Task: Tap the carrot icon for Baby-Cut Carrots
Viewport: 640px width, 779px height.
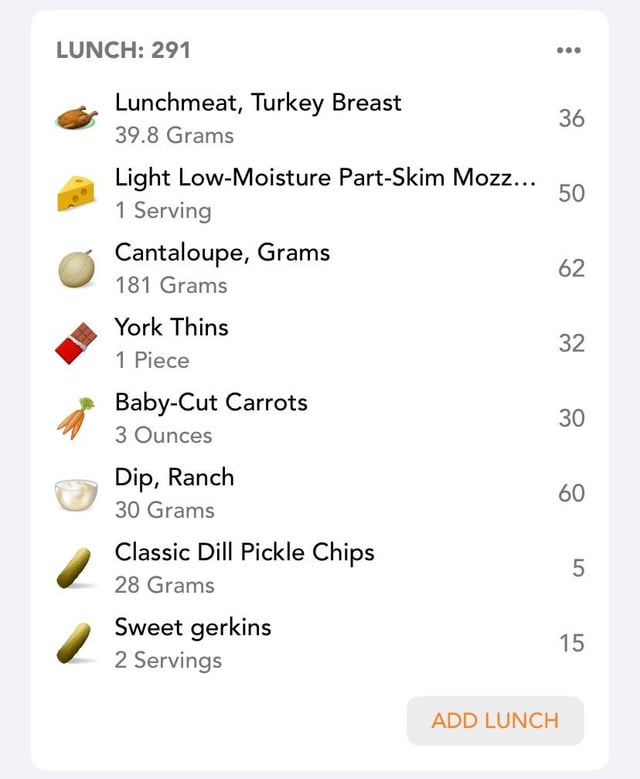Action: (76, 418)
